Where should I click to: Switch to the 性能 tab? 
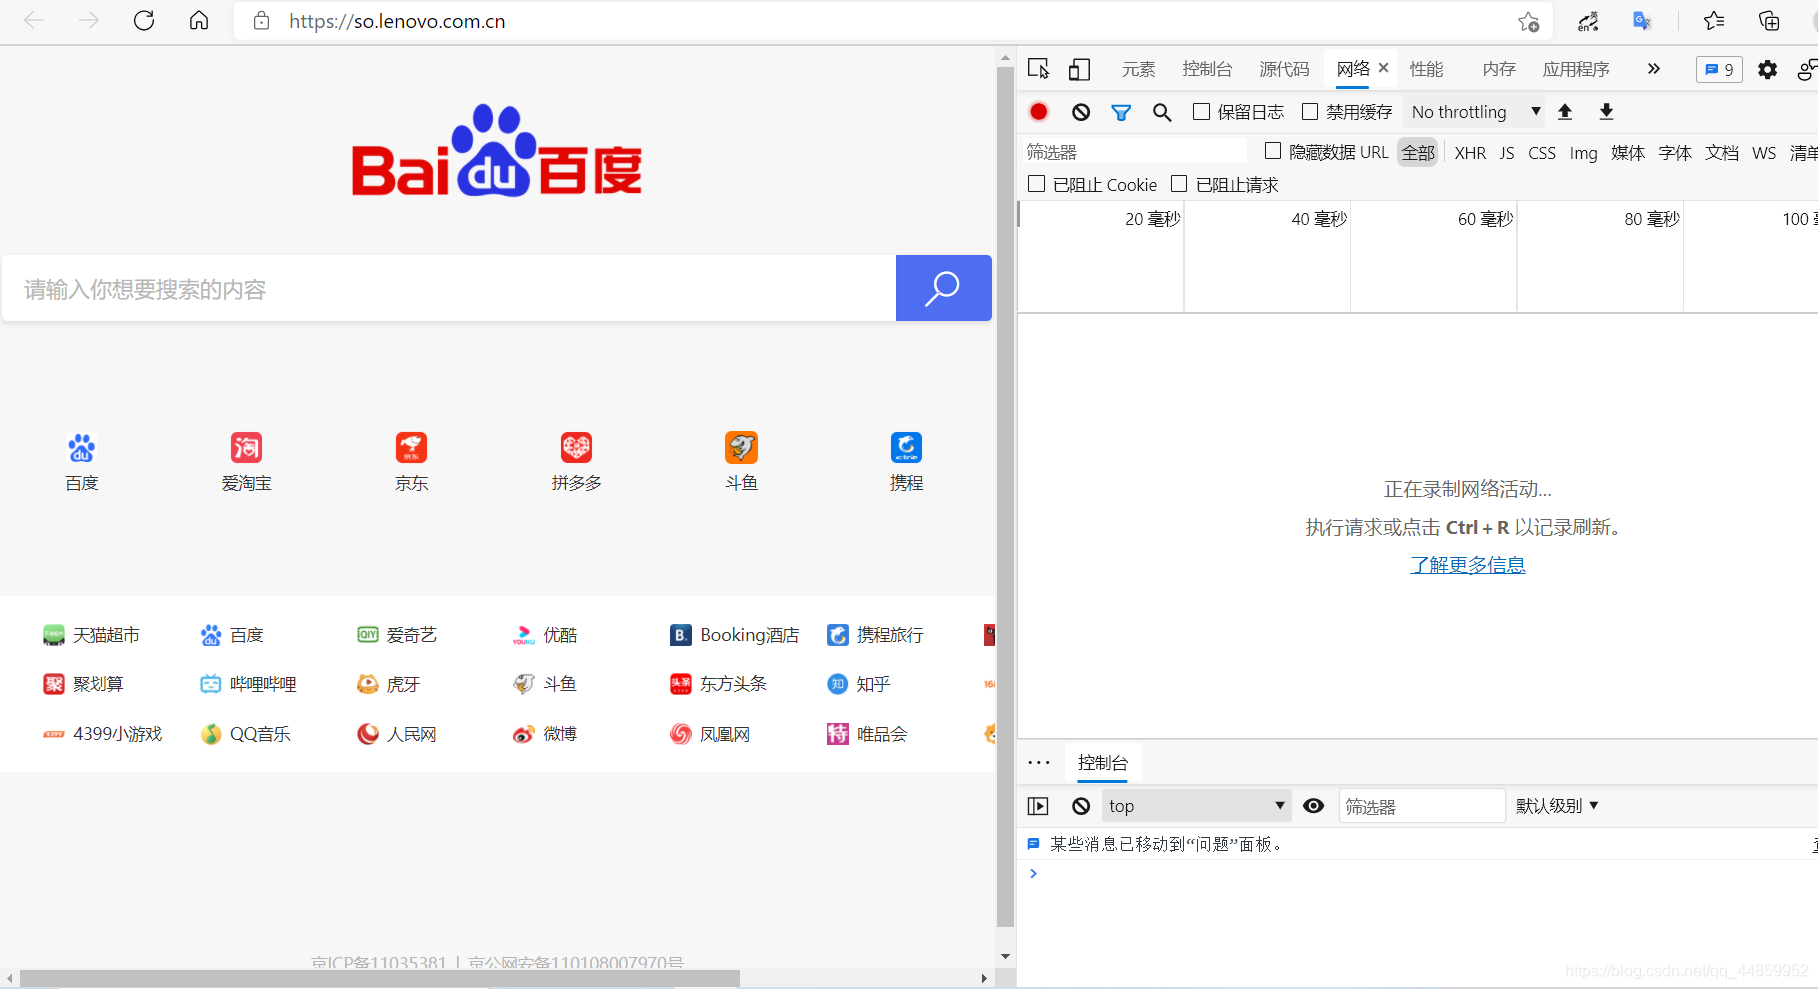pyautogui.click(x=1426, y=69)
